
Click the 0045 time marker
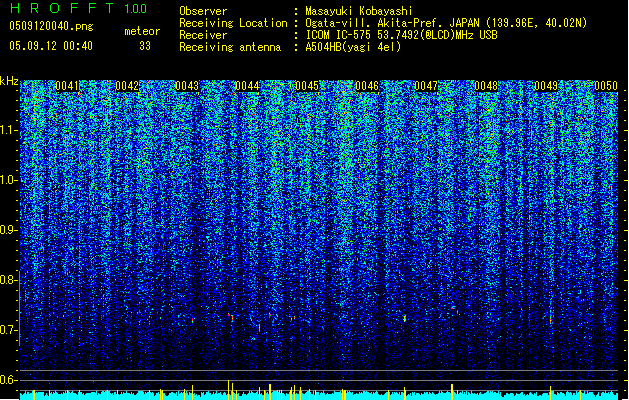click(x=307, y=86)
